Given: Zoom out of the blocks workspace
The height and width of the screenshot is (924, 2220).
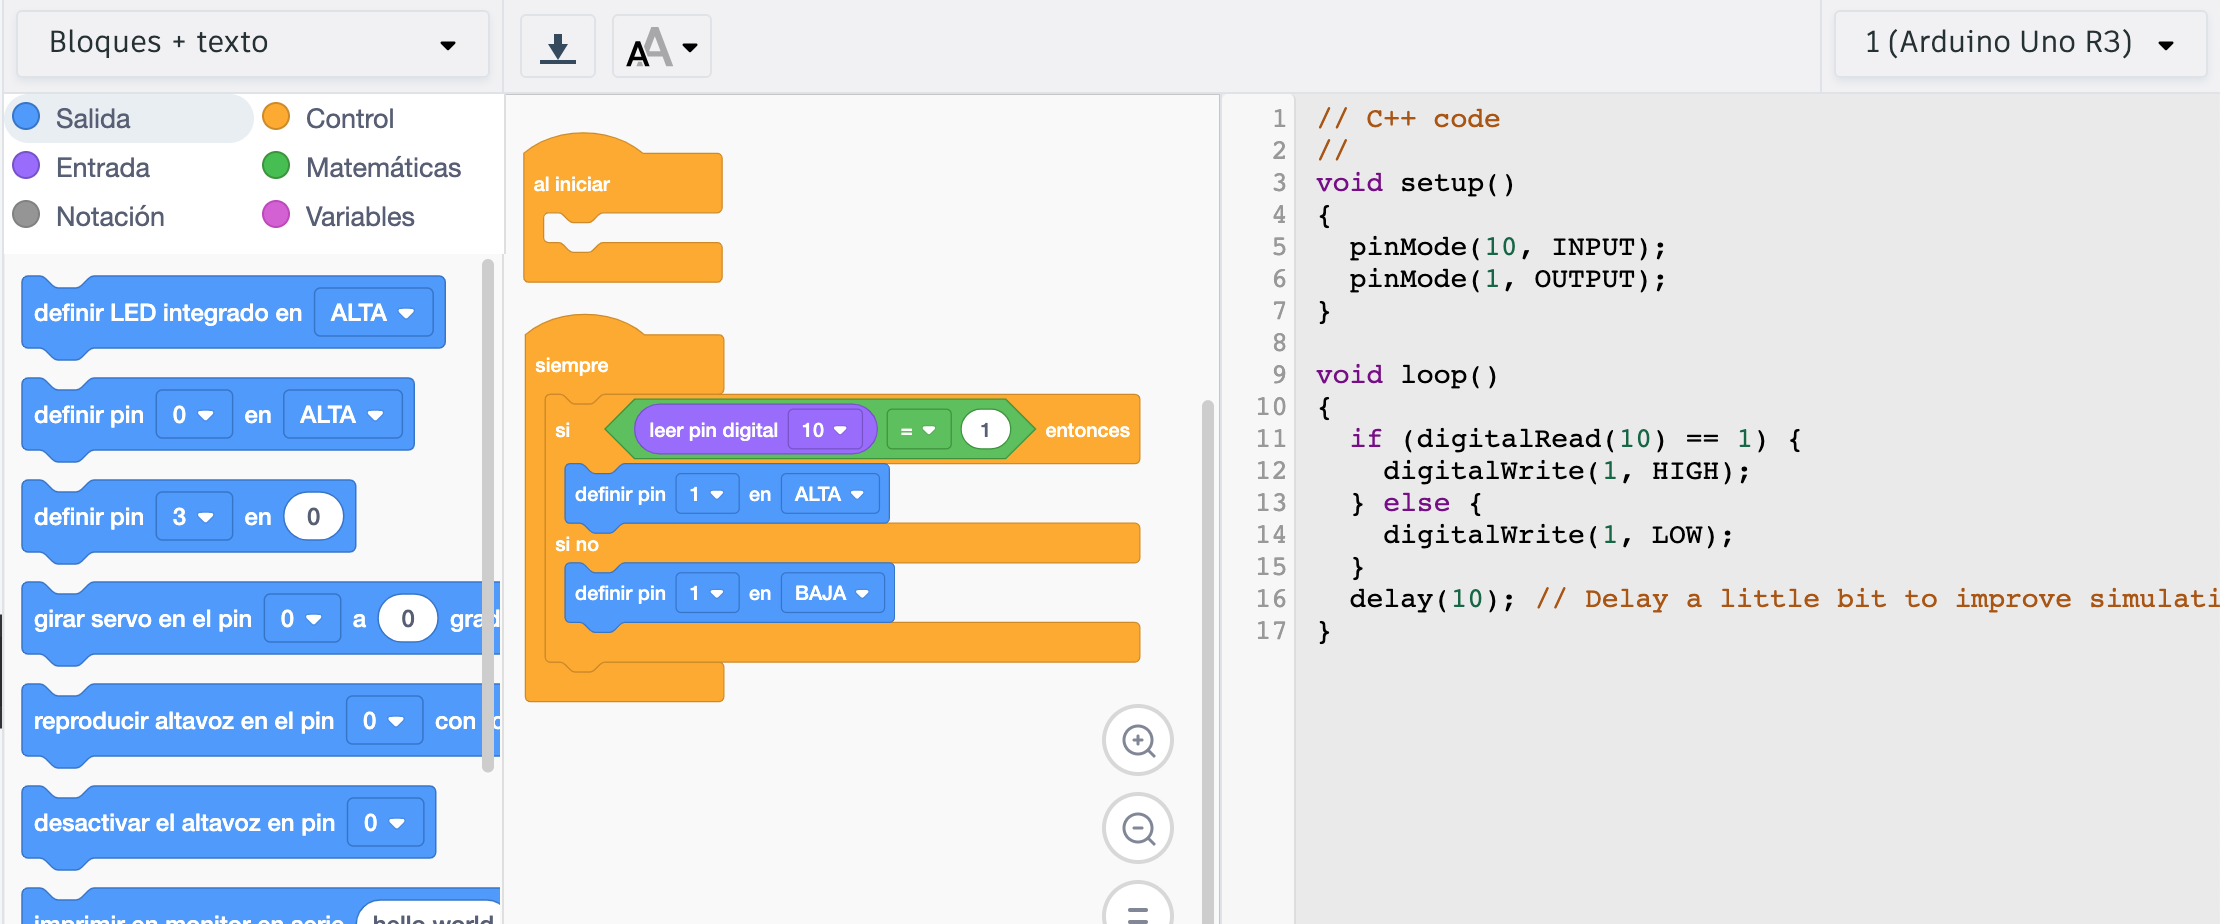Looking at the screenshot, I should [1137, 829].
